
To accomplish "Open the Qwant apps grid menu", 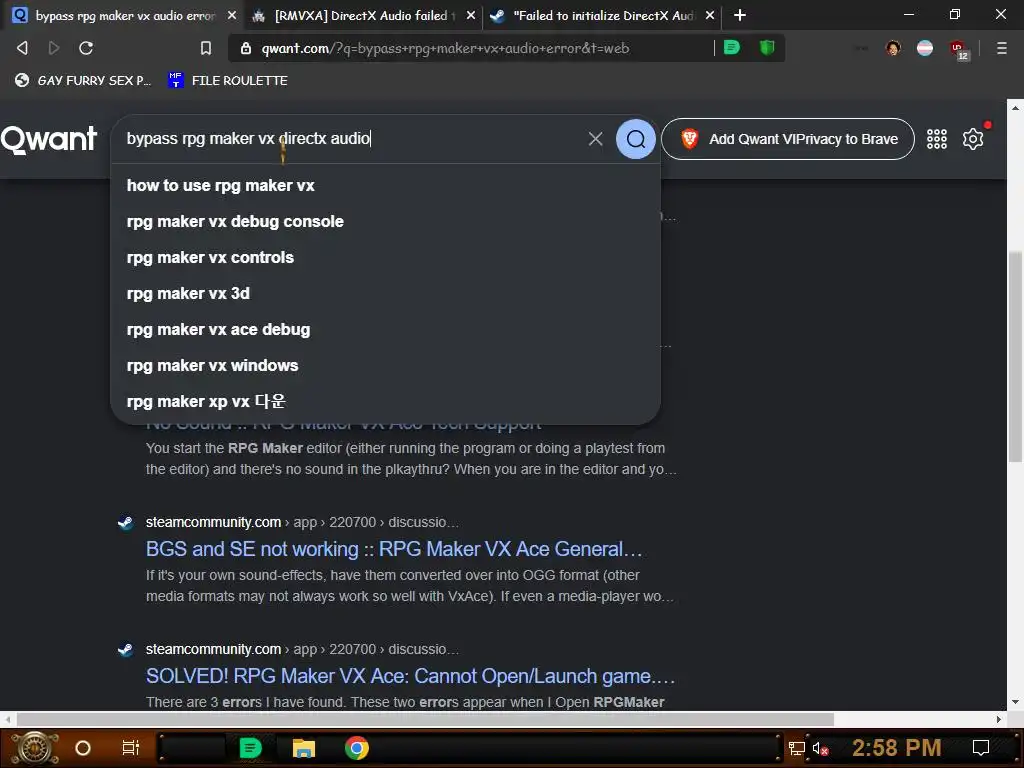I will click(936, 138).
